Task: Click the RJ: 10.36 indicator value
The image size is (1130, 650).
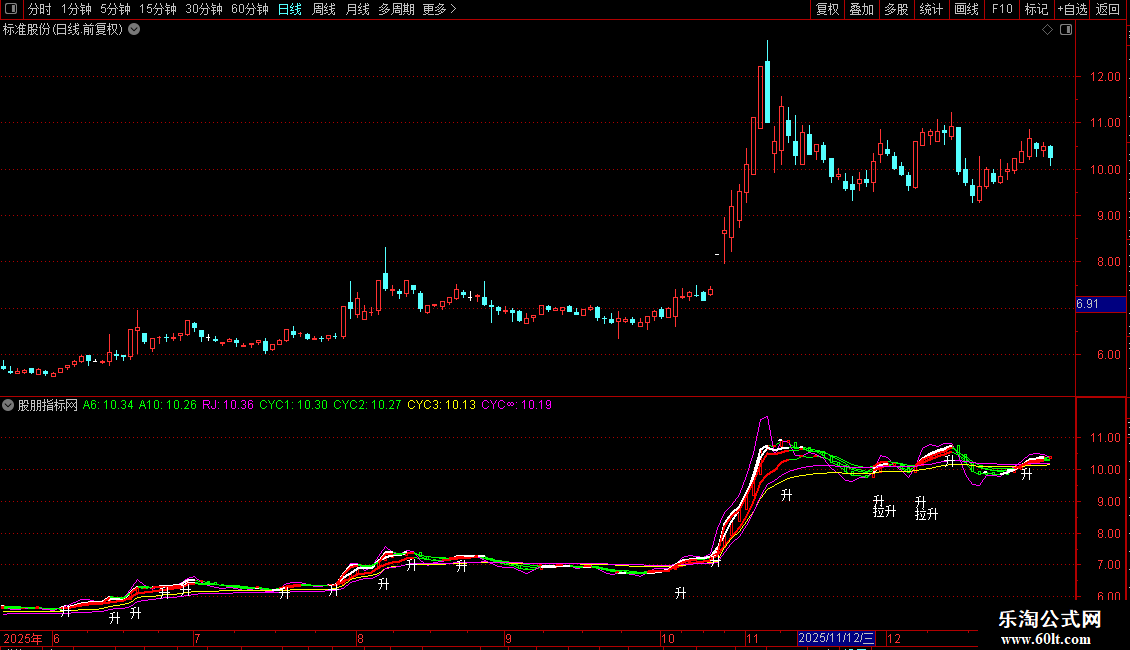Action: 228,405
